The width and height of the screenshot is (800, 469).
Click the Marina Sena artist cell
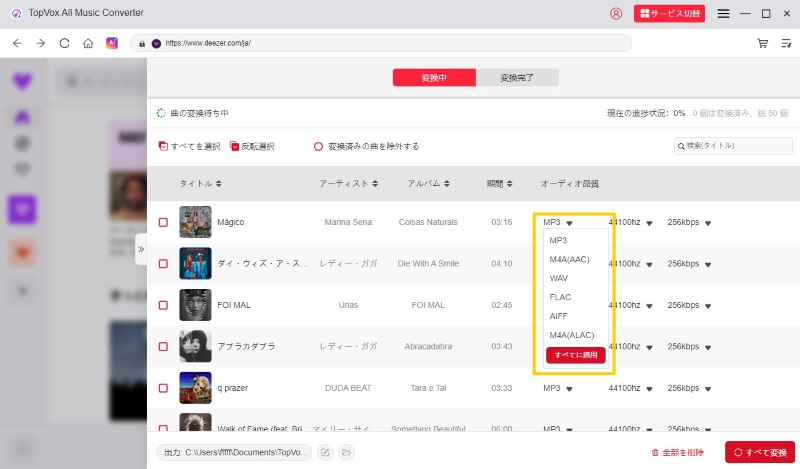point(348,223)
